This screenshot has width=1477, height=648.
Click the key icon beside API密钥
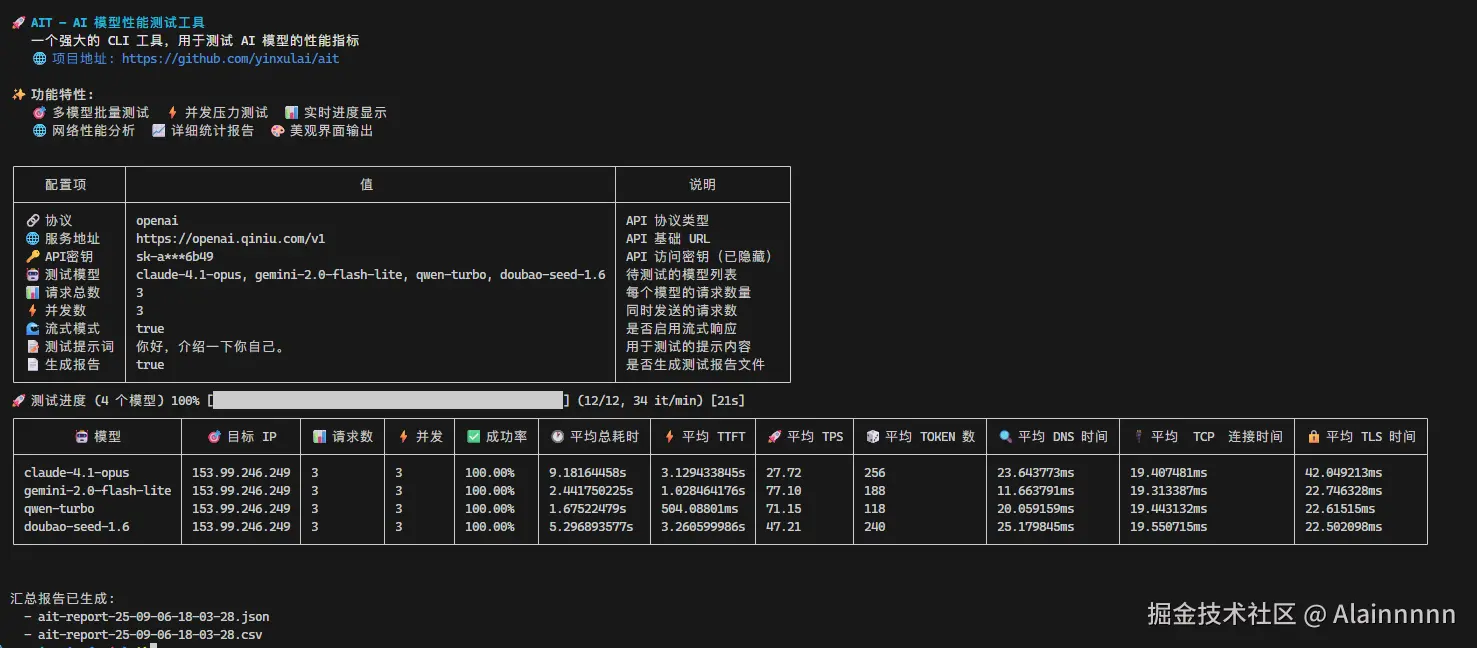(32, 257)
